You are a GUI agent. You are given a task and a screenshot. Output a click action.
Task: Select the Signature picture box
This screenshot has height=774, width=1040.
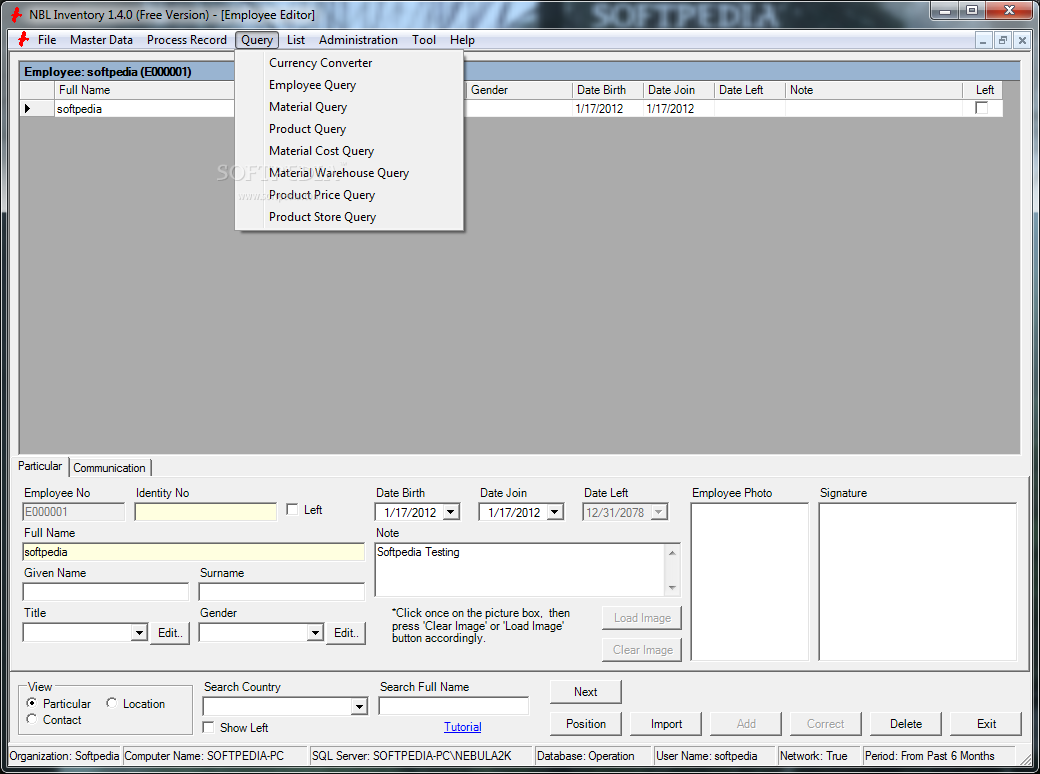pos(917,582)
